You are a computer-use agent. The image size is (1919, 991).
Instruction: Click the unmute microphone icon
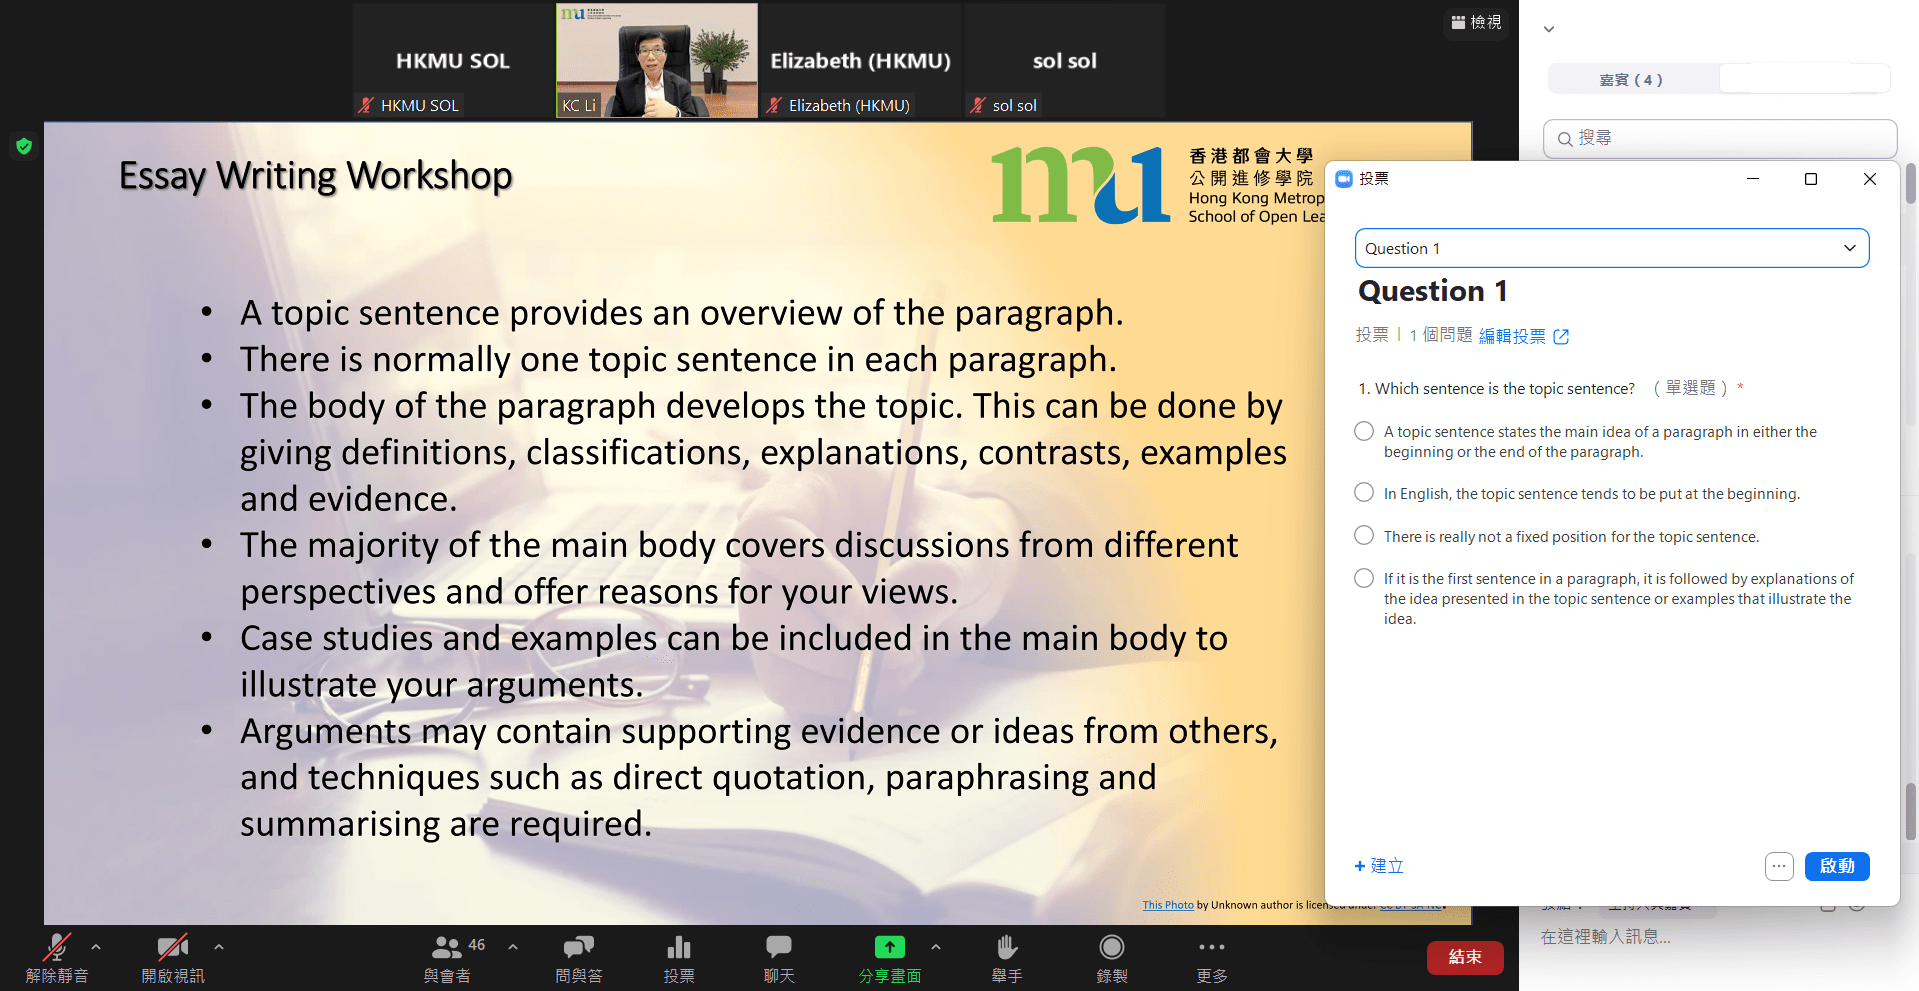tap(57, 948)
